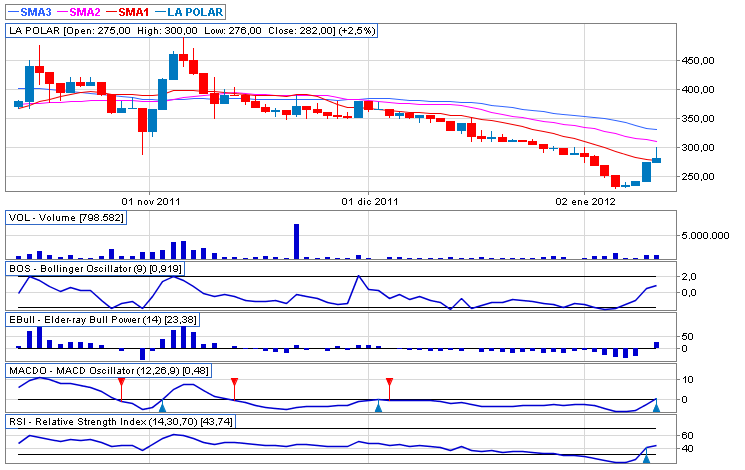Click the last blue candlestick on the price chart
745x470 pixels.
click(657, 158)
